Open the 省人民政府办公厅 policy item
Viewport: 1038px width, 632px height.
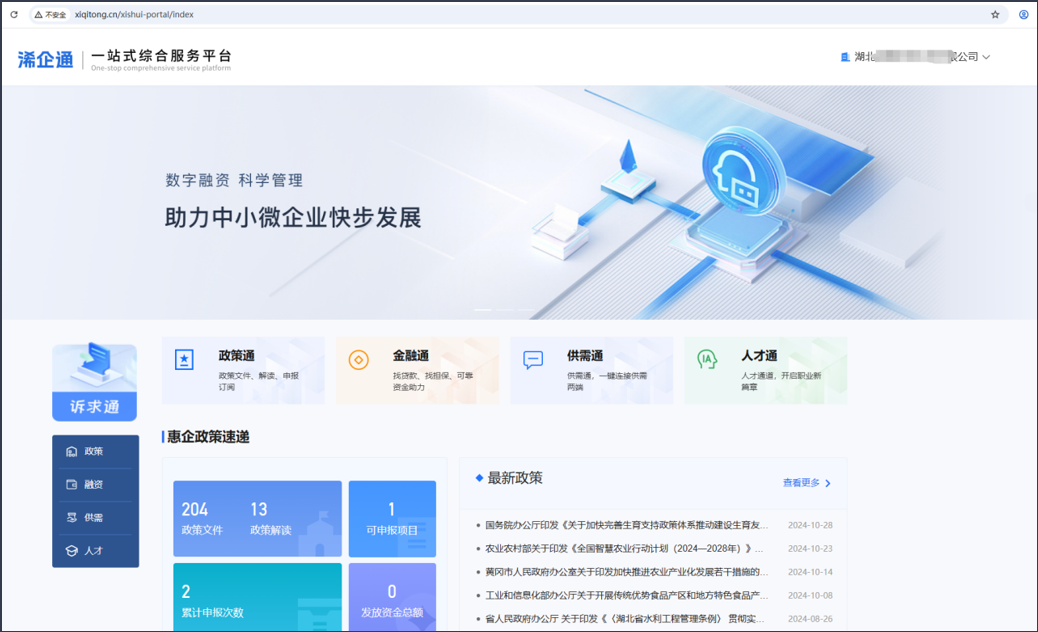(x=624, y=619)
